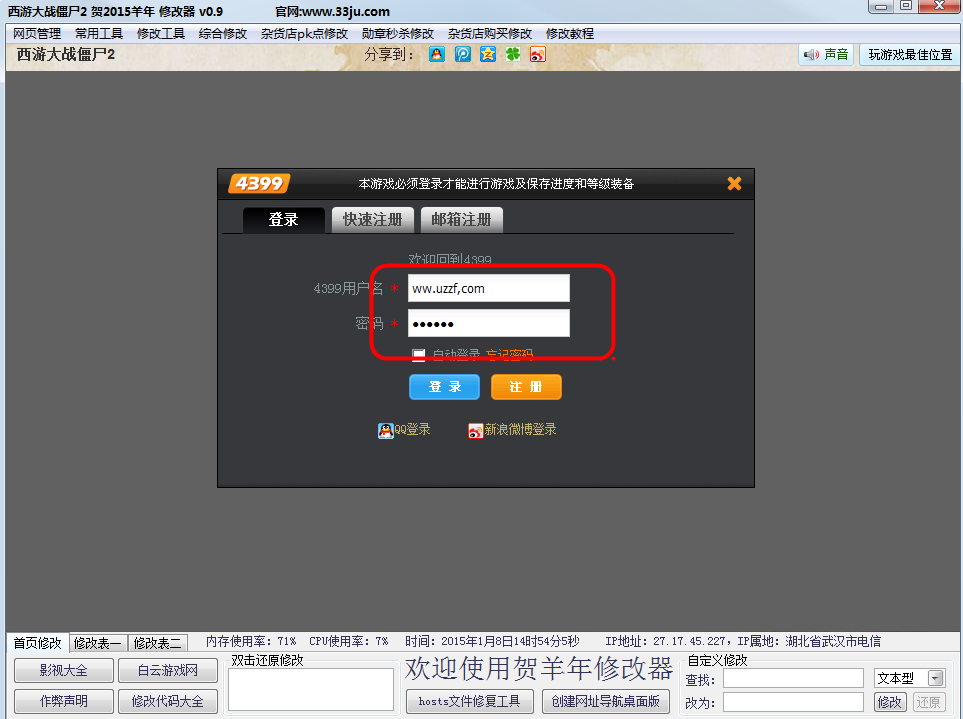Screen dimensions: 963x719
Task: Click the 玩游戏最佳位置 button
Action: pyautogui.click(x=910, y=55)
